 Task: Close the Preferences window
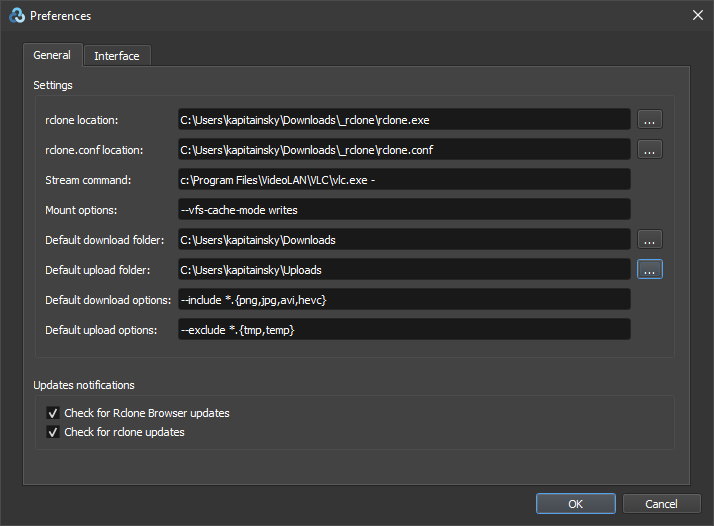pos(698,15)
